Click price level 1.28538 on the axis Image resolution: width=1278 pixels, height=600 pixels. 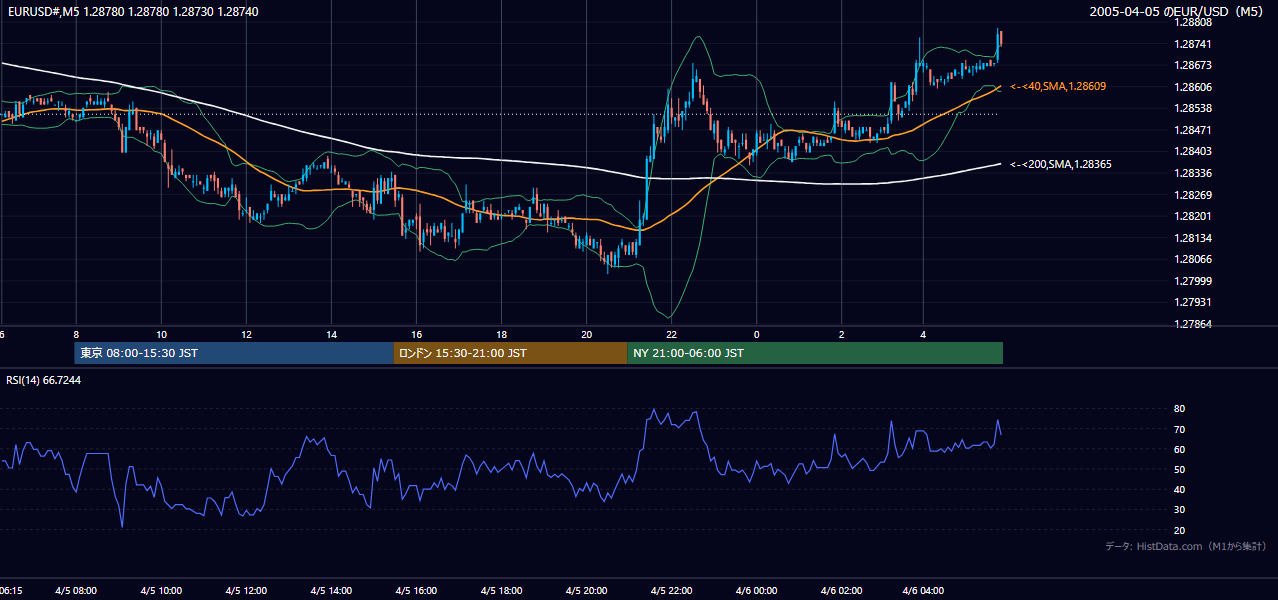coord(1192,108)
